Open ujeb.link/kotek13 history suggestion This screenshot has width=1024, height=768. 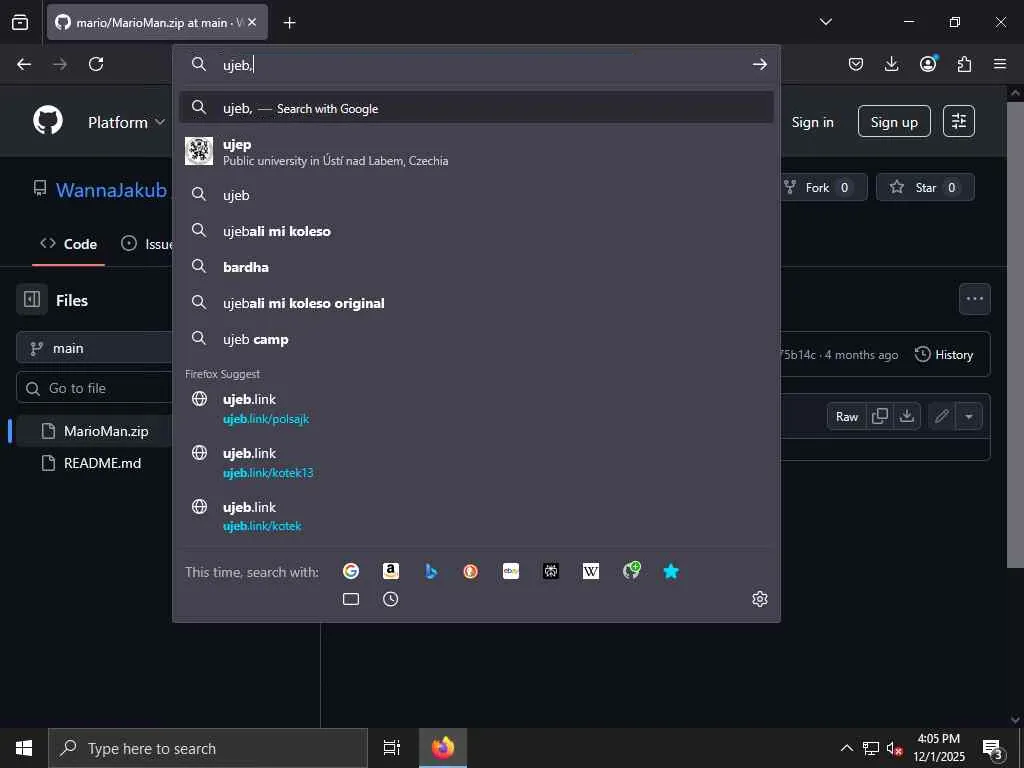[476, 462]
